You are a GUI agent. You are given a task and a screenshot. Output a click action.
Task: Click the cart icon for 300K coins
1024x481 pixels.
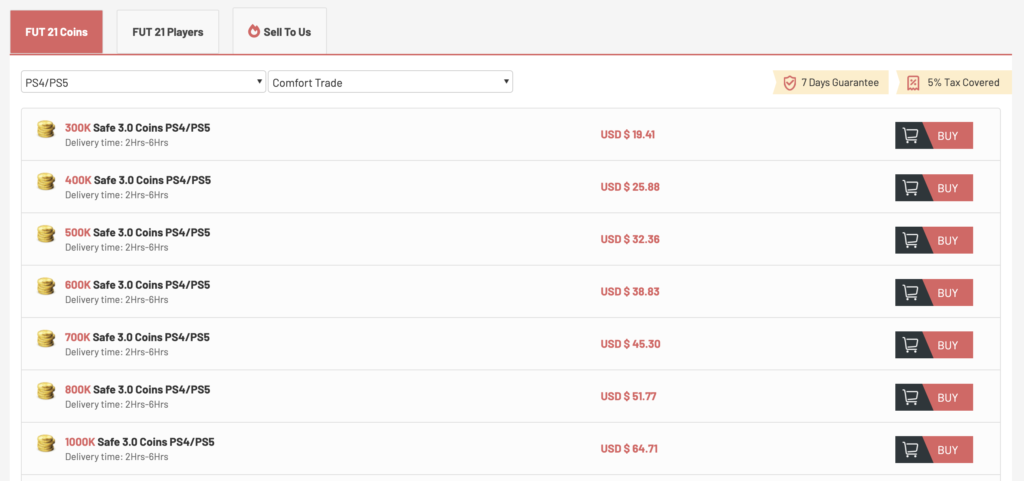(909, 136)
